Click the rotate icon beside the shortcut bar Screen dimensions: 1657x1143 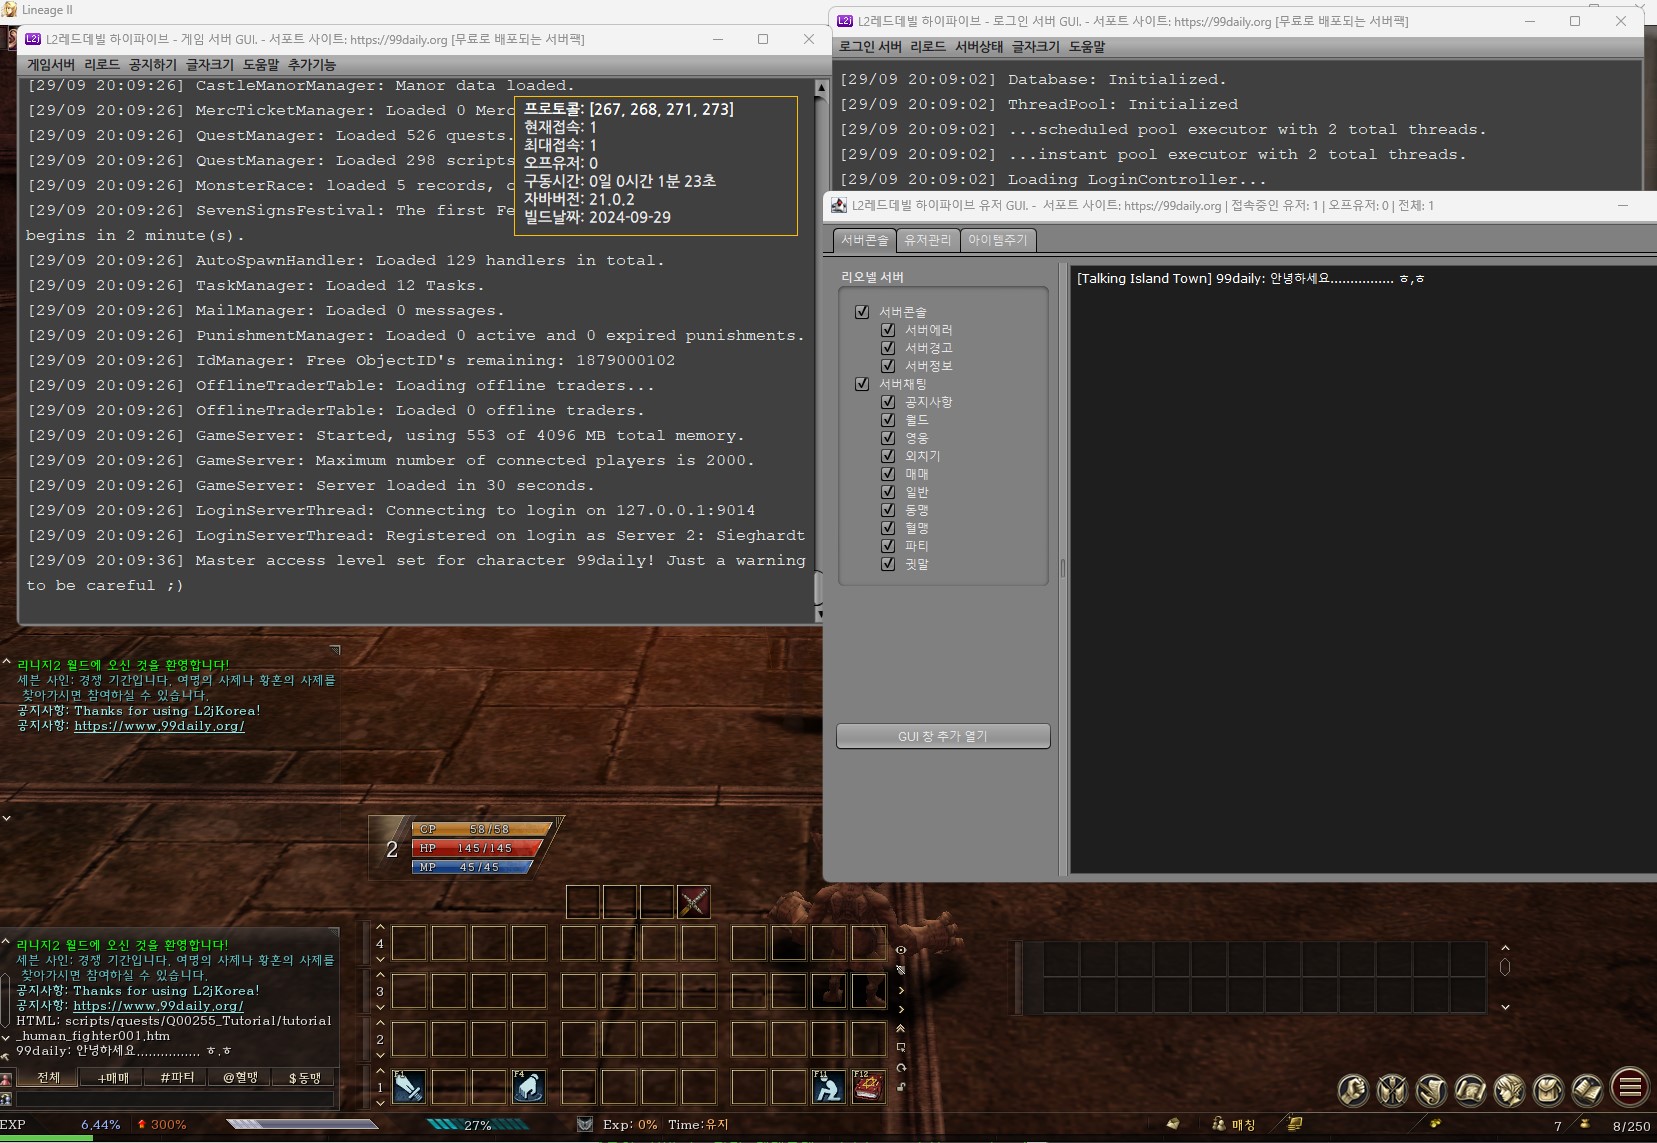[901, 1068]
